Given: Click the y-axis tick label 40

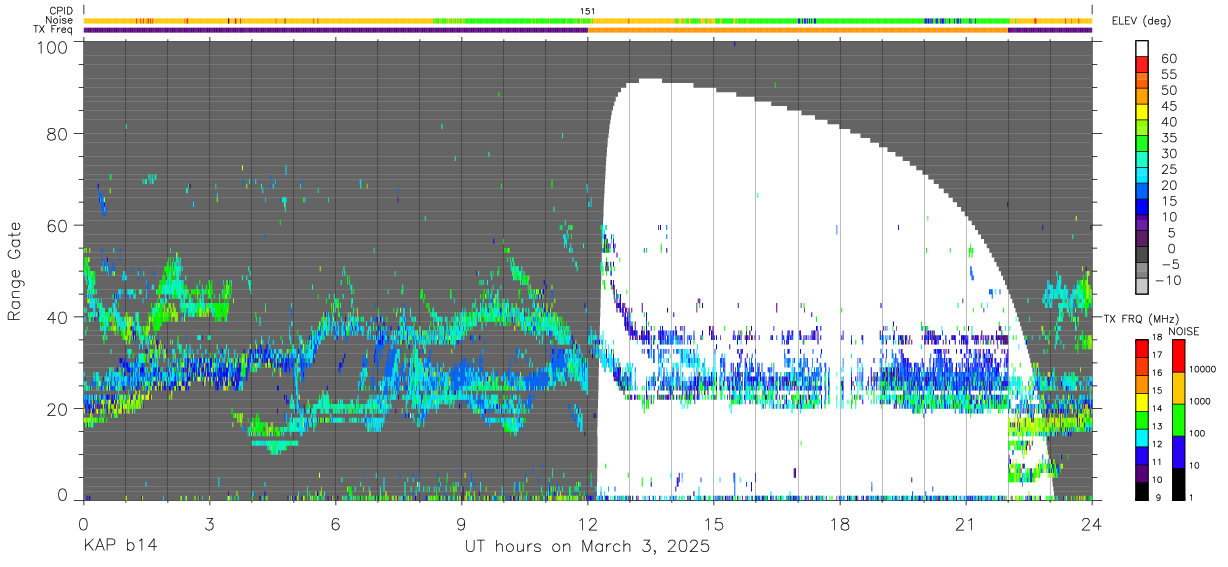Looking at the screenshot, I should click(x=57, y=317).
